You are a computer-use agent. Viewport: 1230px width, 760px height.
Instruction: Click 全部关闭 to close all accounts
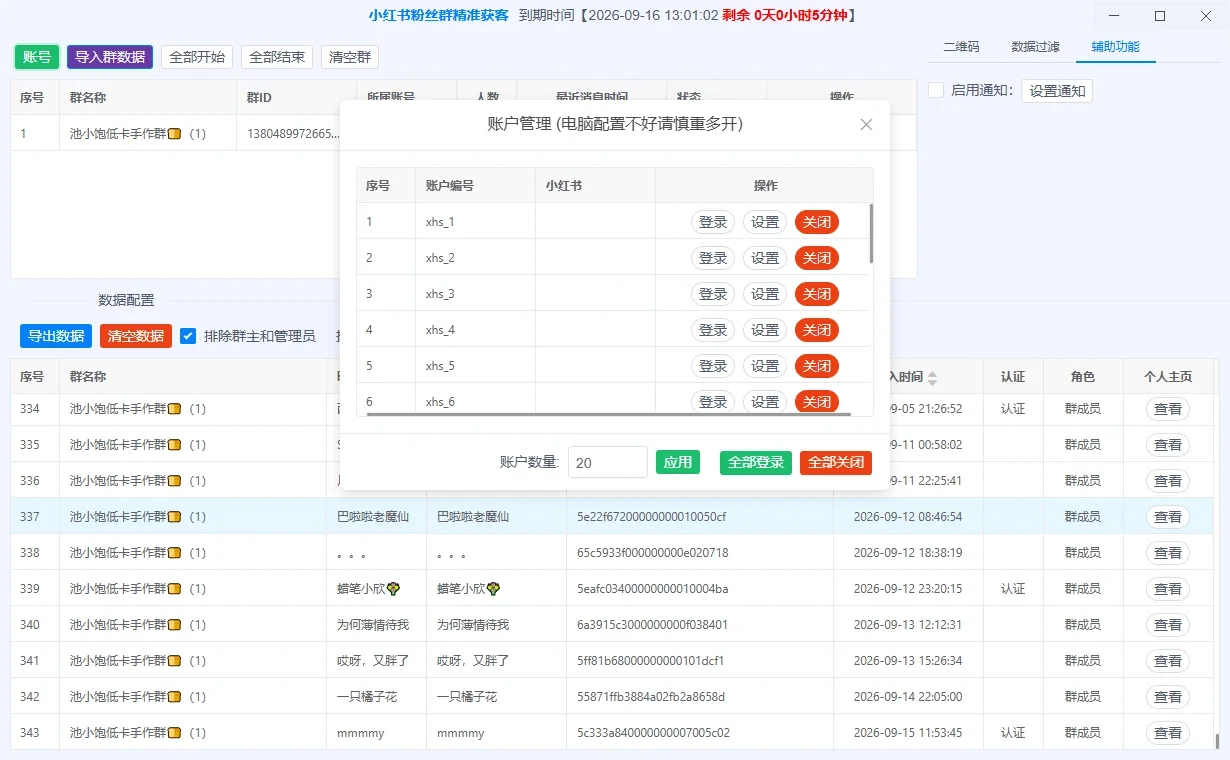pyautogui.click(x=836, y=463)
